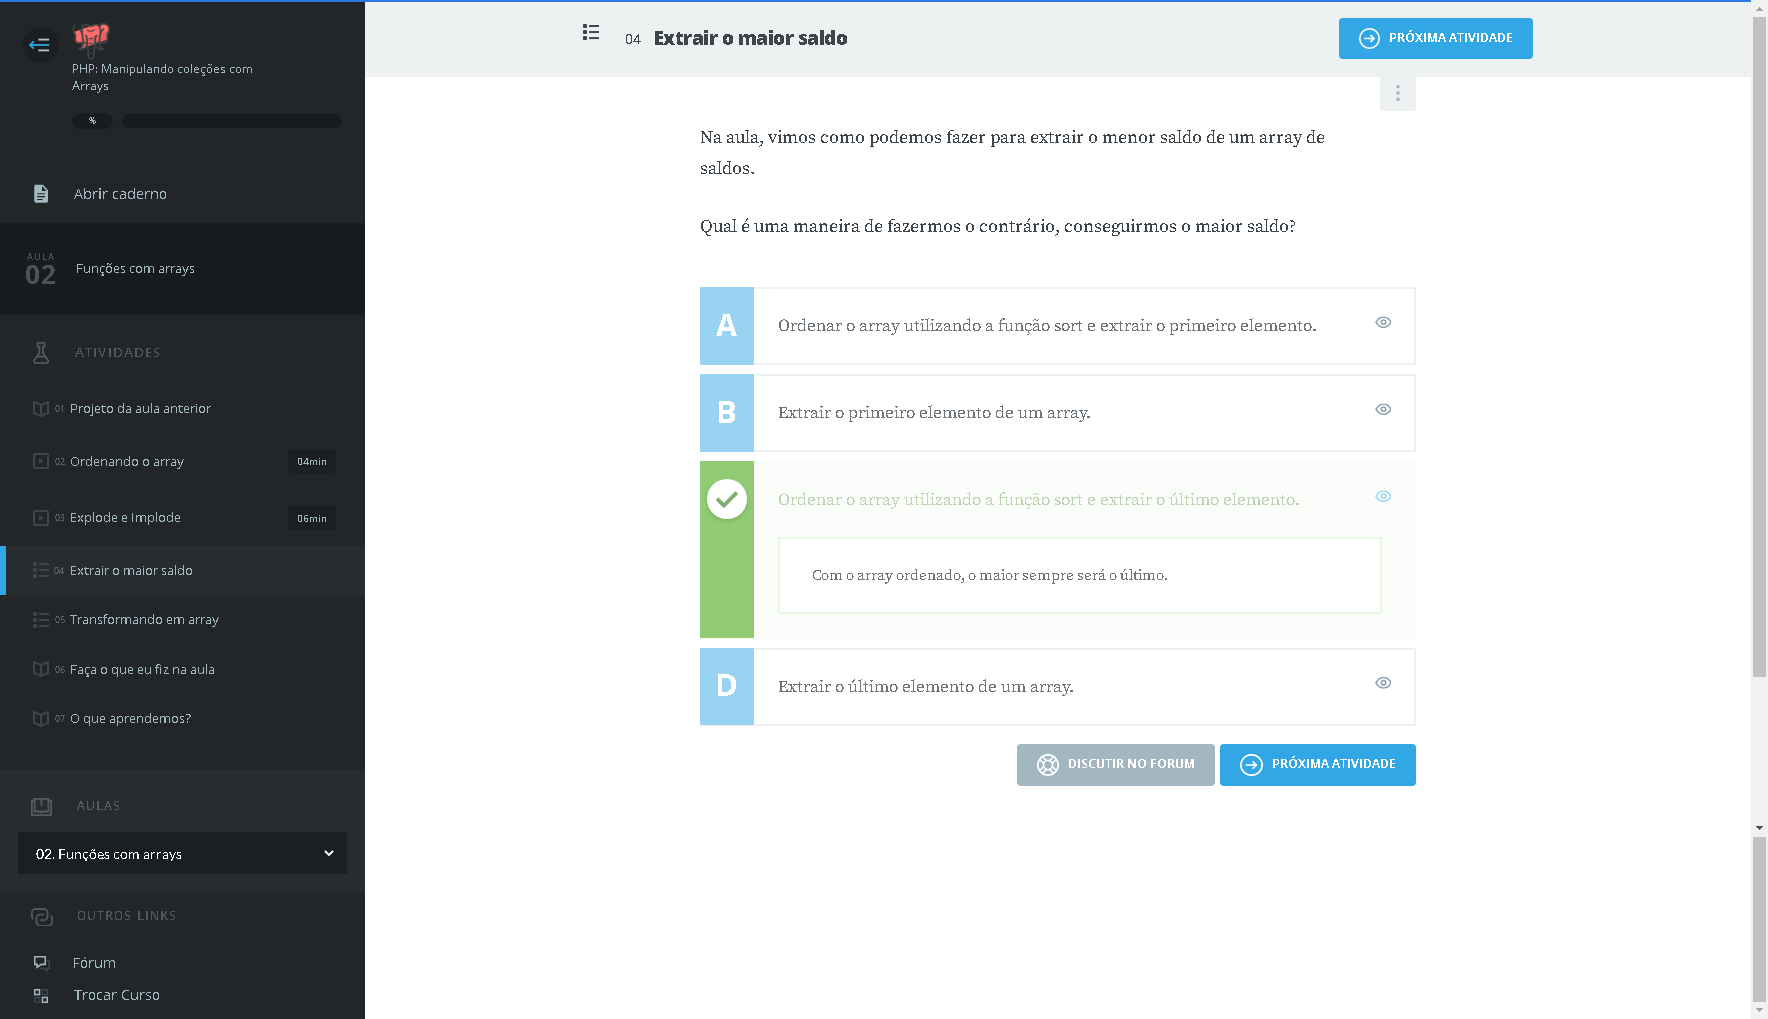Click the PHP course elephant logo
1768x1019 pixels.
(x=91, y=38)
